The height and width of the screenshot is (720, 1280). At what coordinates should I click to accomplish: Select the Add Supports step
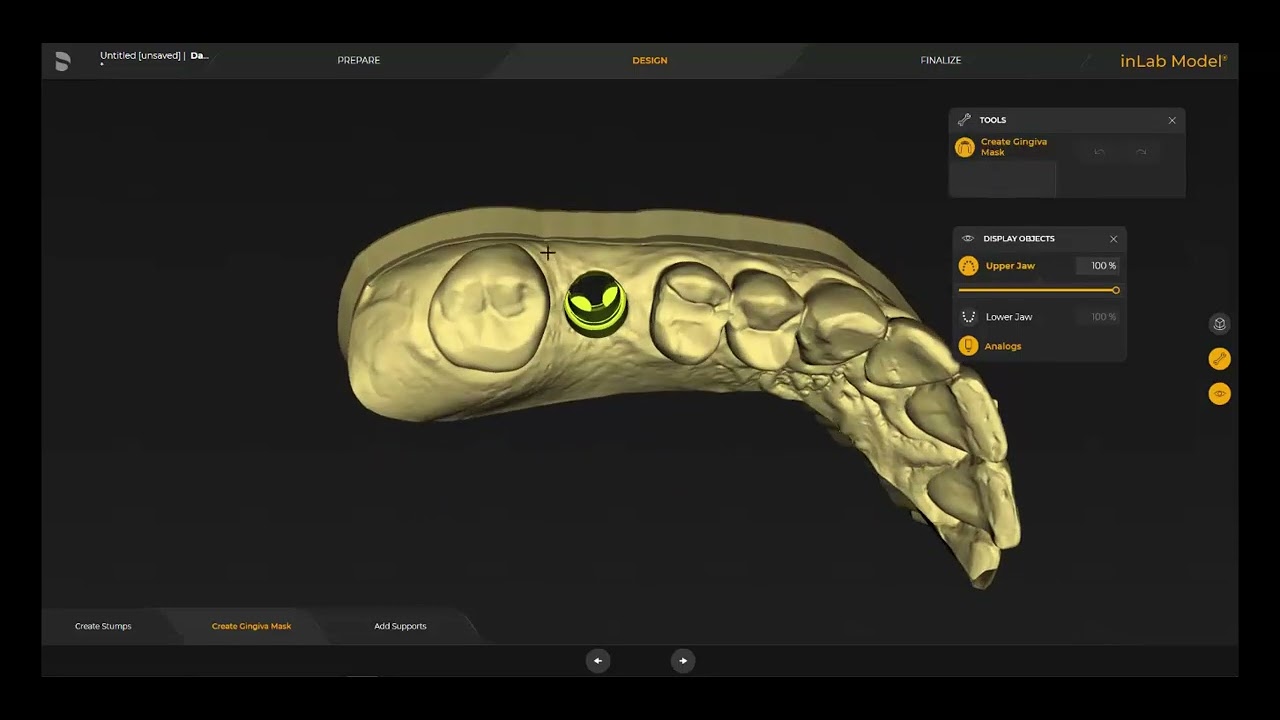point(400,626)
